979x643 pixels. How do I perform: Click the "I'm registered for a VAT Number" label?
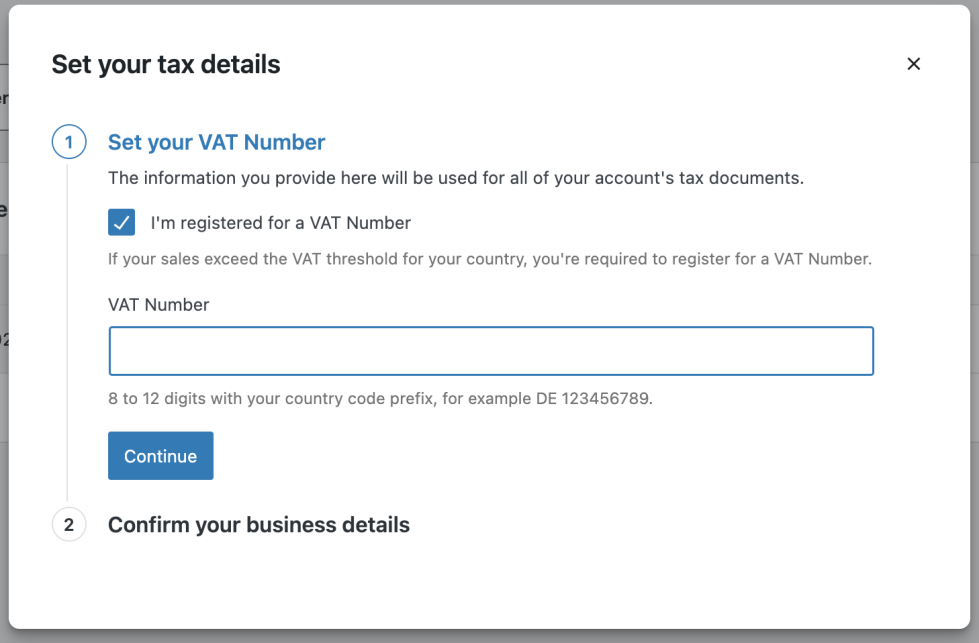coord(280,223)
